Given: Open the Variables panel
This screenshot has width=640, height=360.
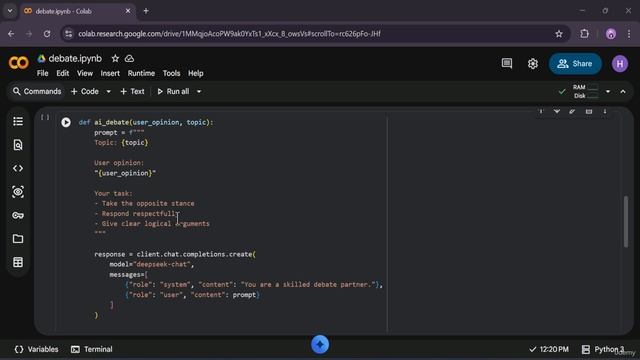Looking at the screenshot, I should [36, 349].
